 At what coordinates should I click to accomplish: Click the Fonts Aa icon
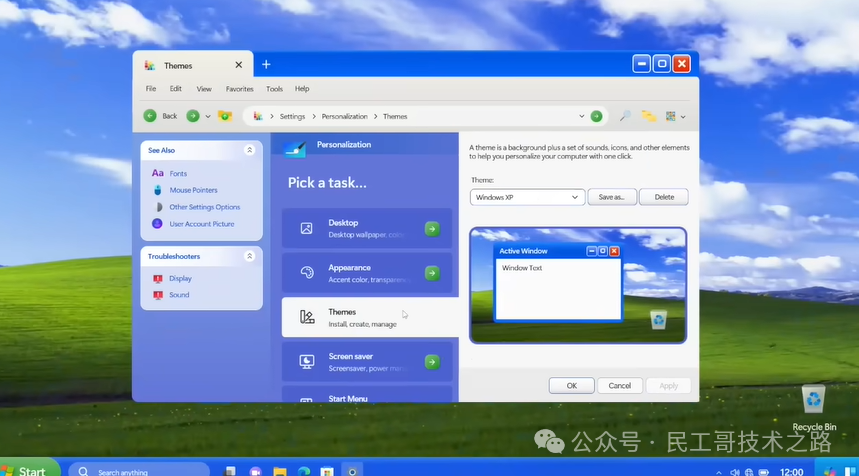click(x=158, y=173)
